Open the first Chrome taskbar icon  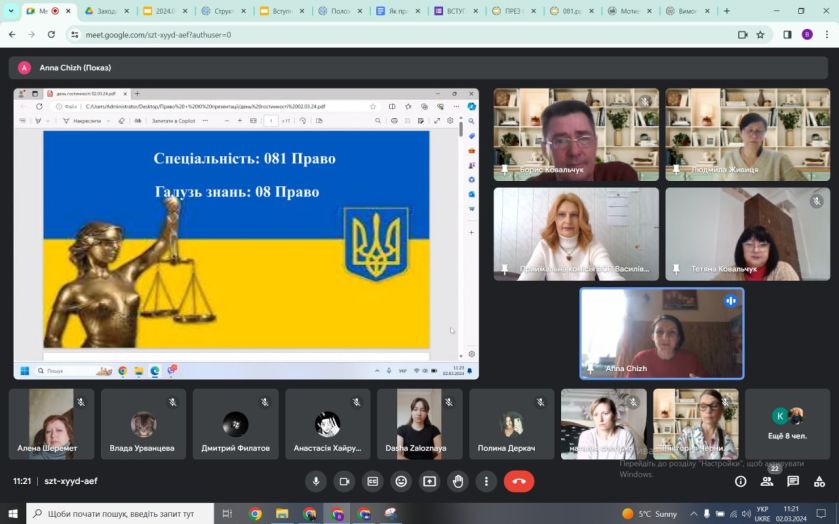pos(255,514)
